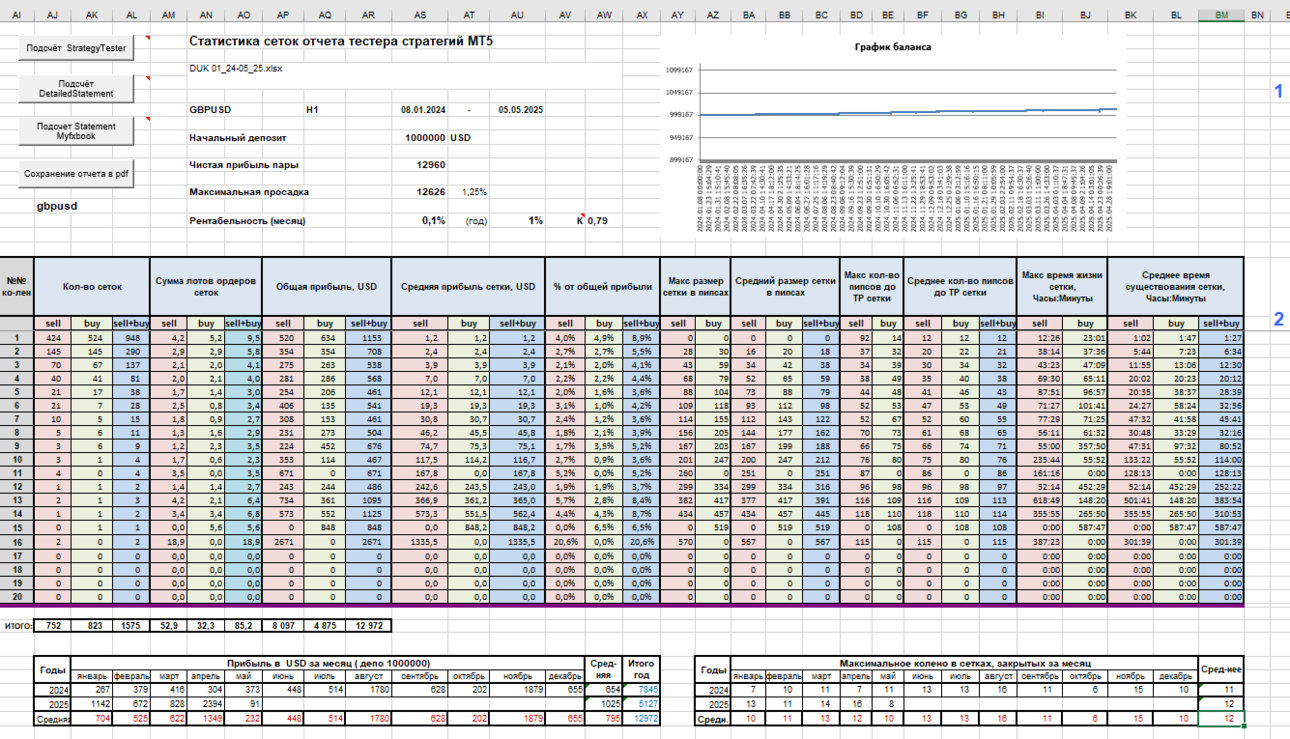Select 2024 yearly total cell 7845
Image resolution: width=1290 pixels, height=739 pixels.
[640, 690]
